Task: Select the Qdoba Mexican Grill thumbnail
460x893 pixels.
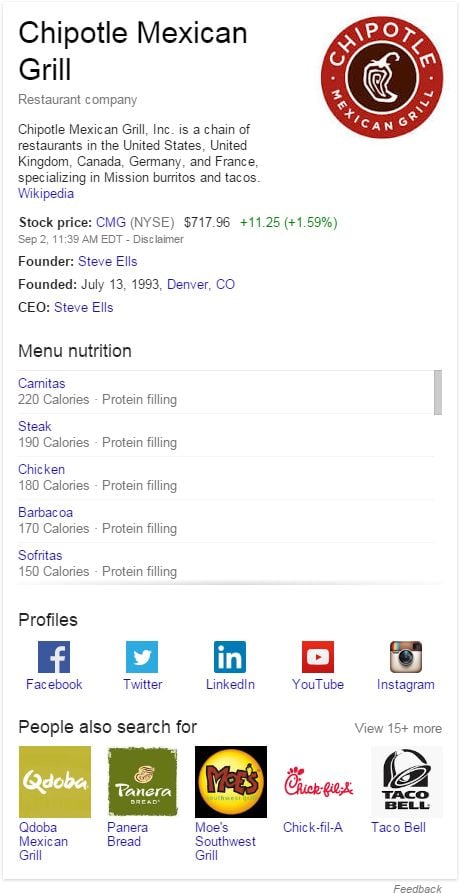Action: point(55,782)
